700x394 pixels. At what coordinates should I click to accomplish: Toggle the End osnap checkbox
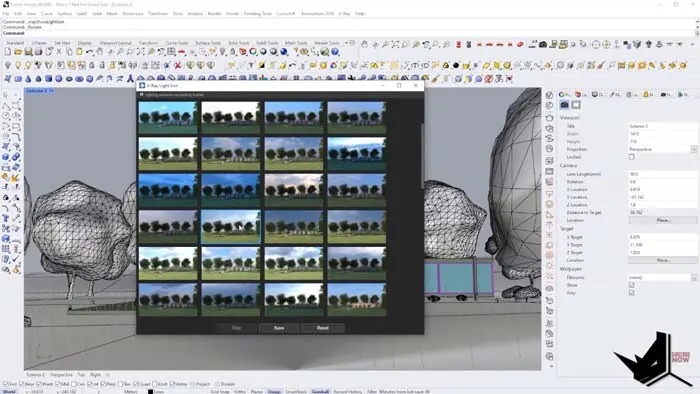5,384
